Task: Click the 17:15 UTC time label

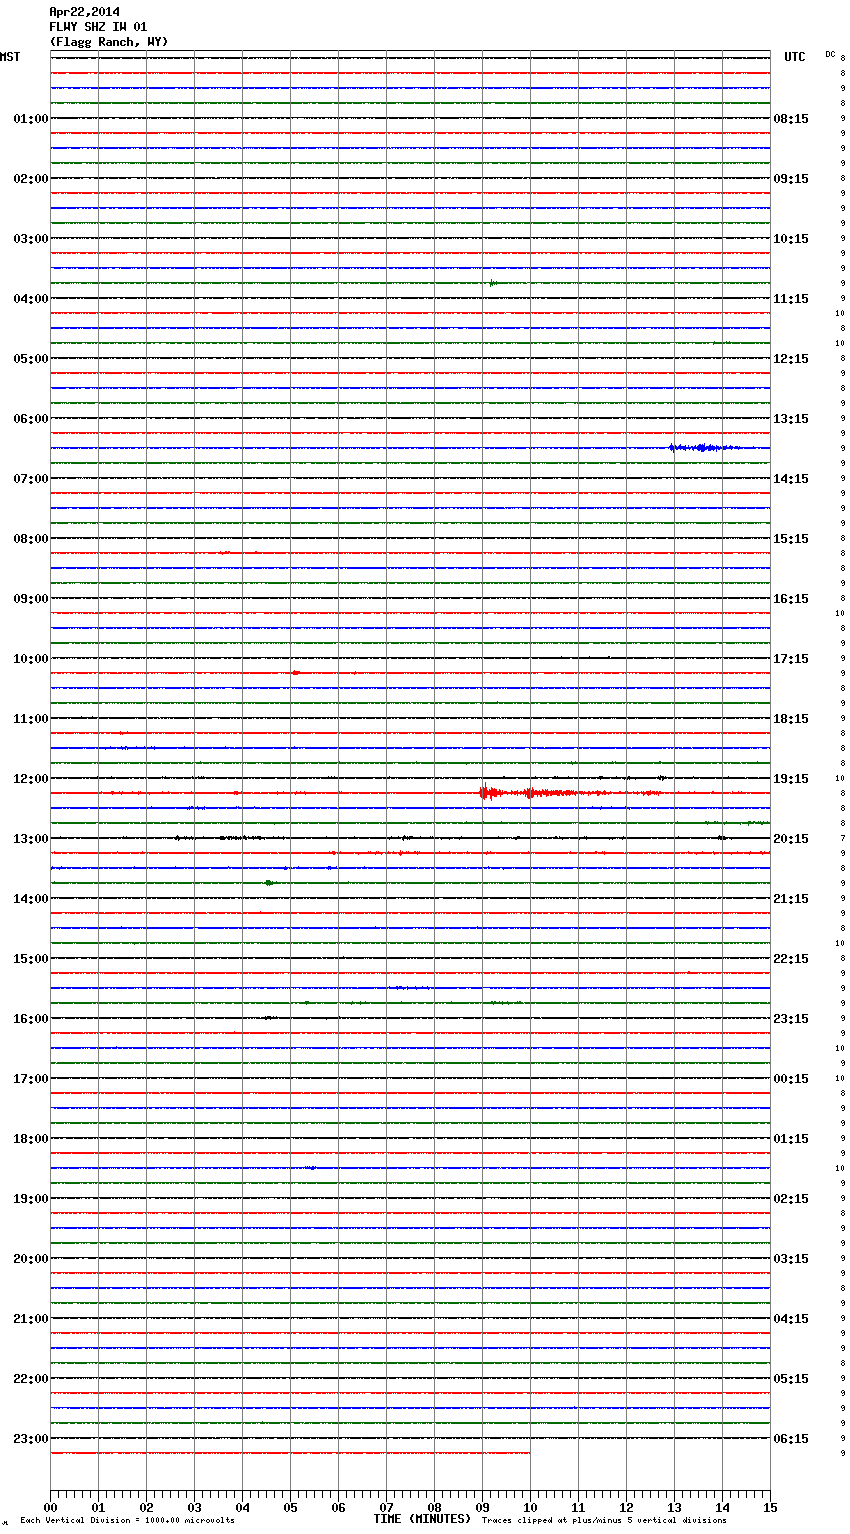Action: (x=791, y=659)
